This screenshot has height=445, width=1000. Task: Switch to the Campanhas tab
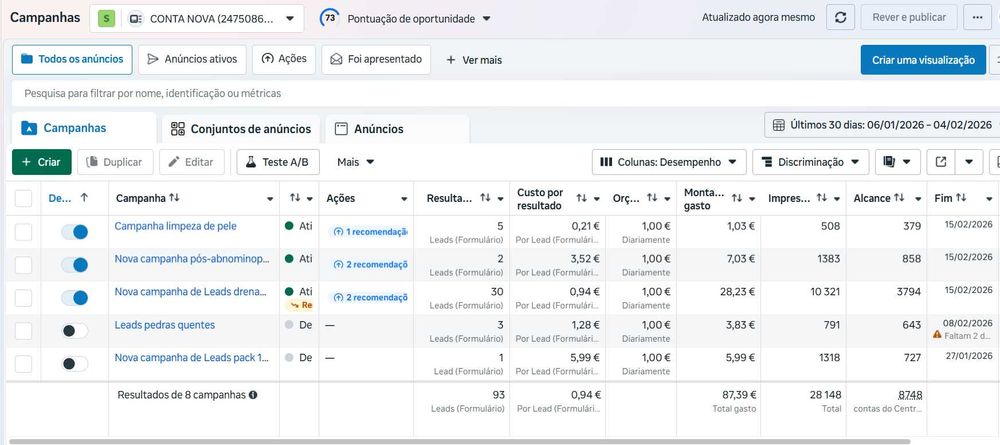point(84,128)
